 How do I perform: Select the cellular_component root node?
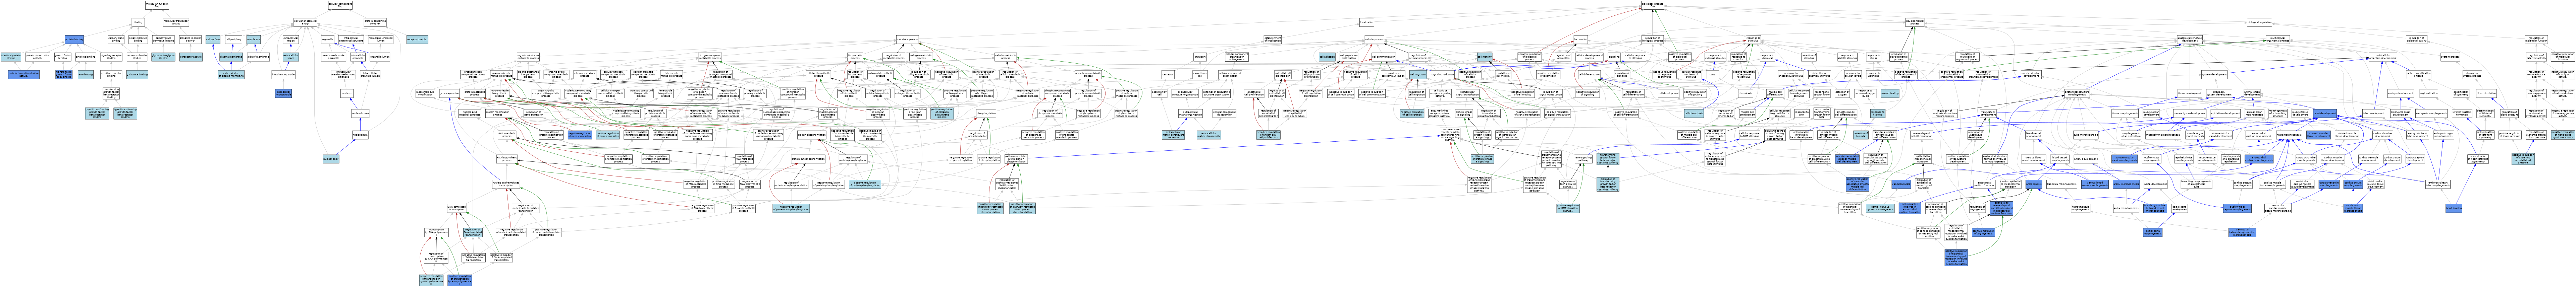coord(340,5)
